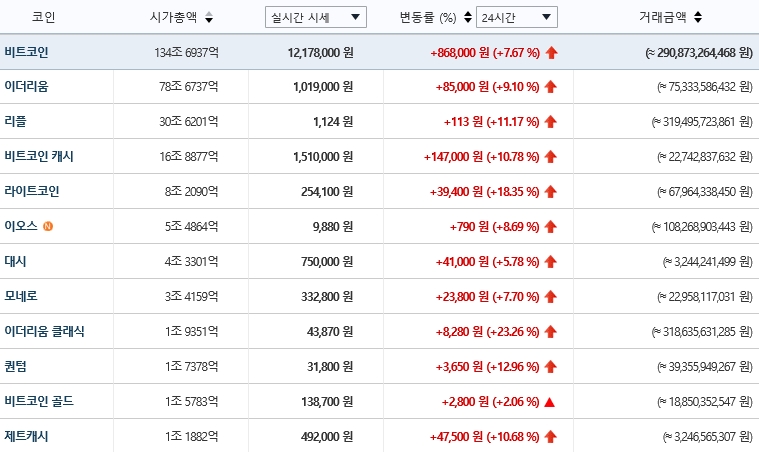Open the 비트코인 coin link
This screenshot has height=452, width=759.
click(x=26, y=52)
